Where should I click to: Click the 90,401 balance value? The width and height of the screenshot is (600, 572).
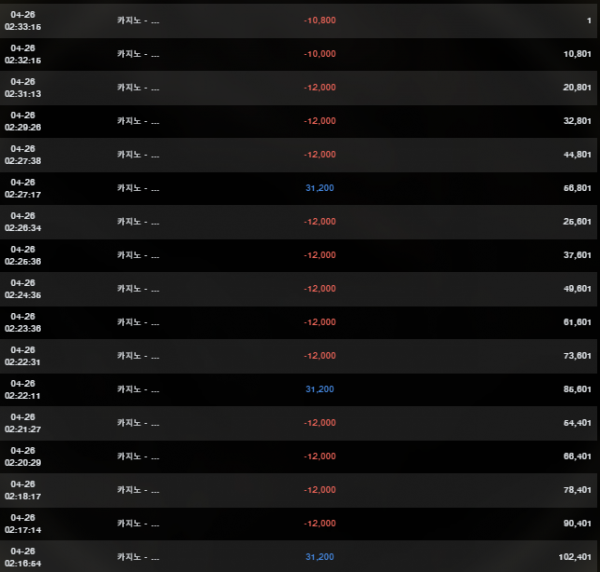point(579,523)
